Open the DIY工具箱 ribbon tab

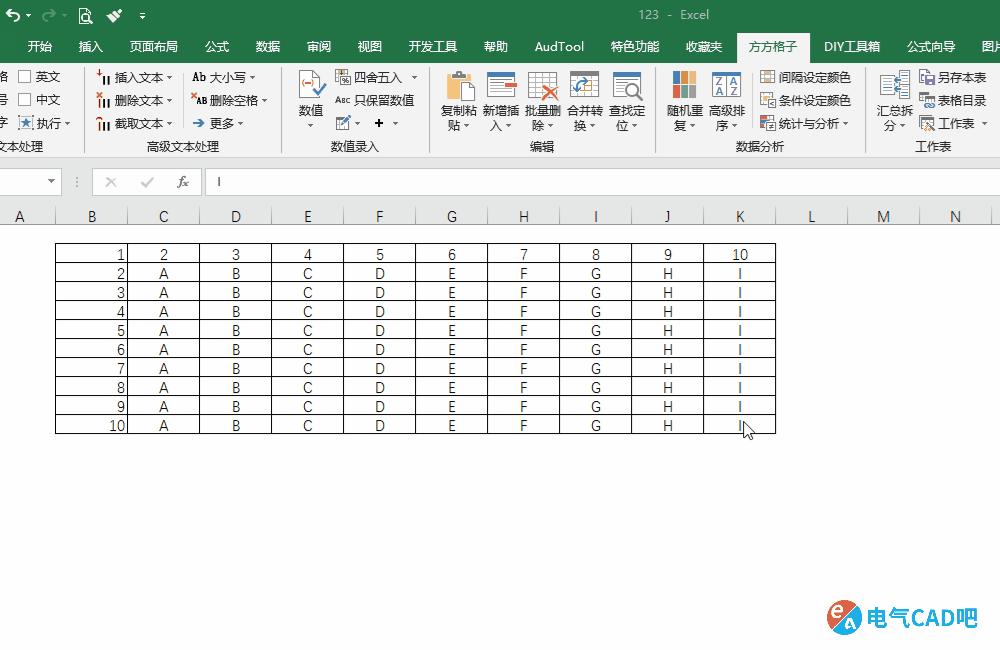(851, 45)
